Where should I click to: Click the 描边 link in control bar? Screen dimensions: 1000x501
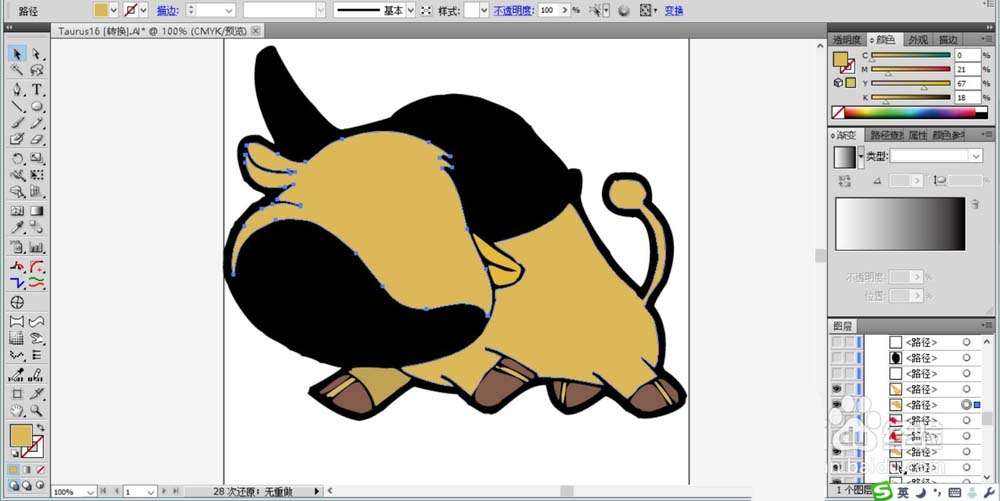[166, 10]
